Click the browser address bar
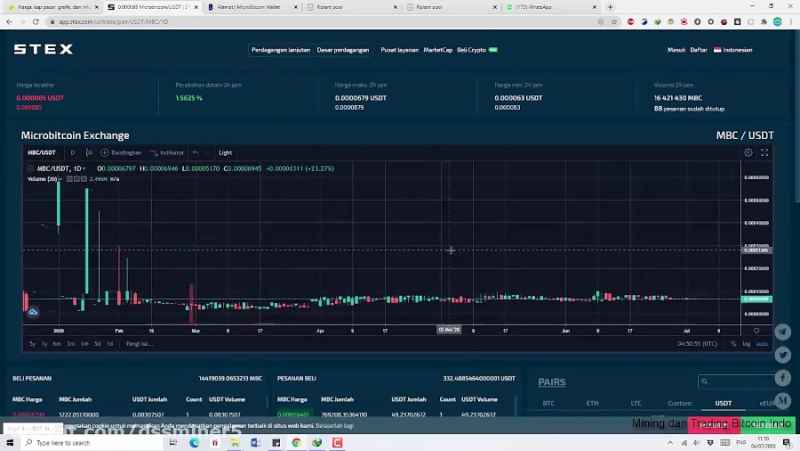The height and width of the screenshot is (451, 800). pyautogui.click(x=327, y=21)
